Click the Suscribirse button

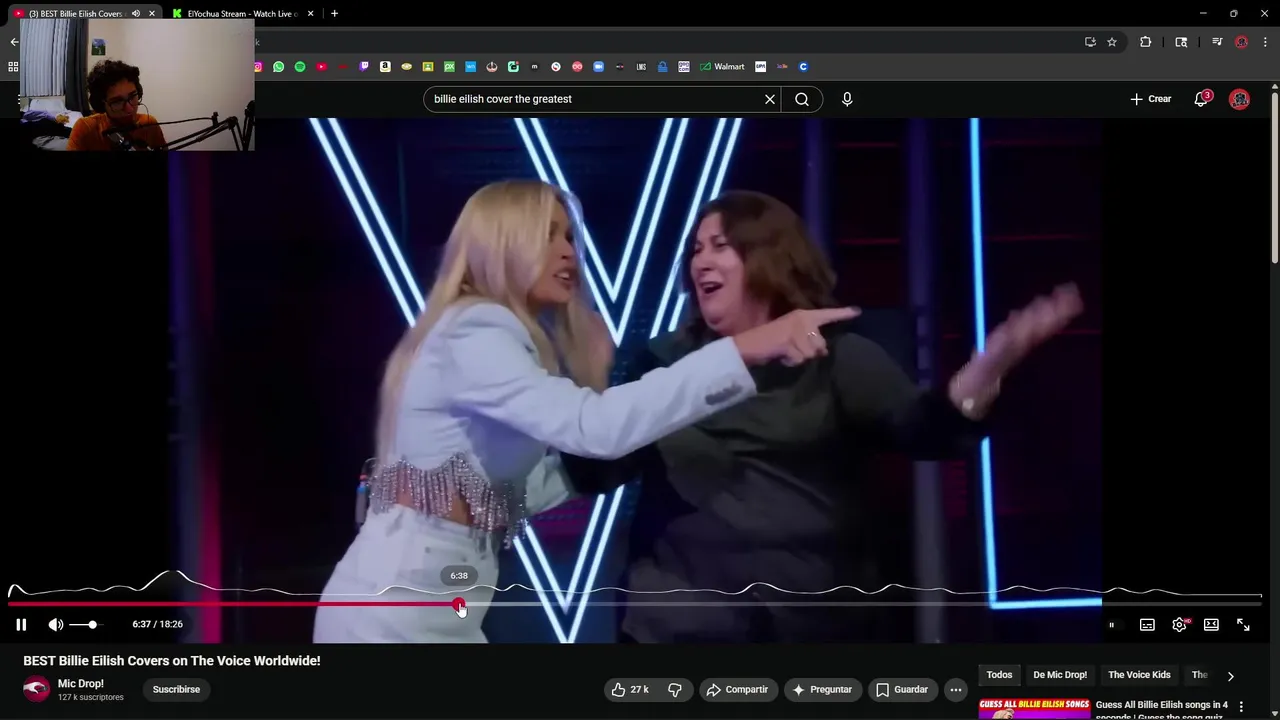coord(176,689)
